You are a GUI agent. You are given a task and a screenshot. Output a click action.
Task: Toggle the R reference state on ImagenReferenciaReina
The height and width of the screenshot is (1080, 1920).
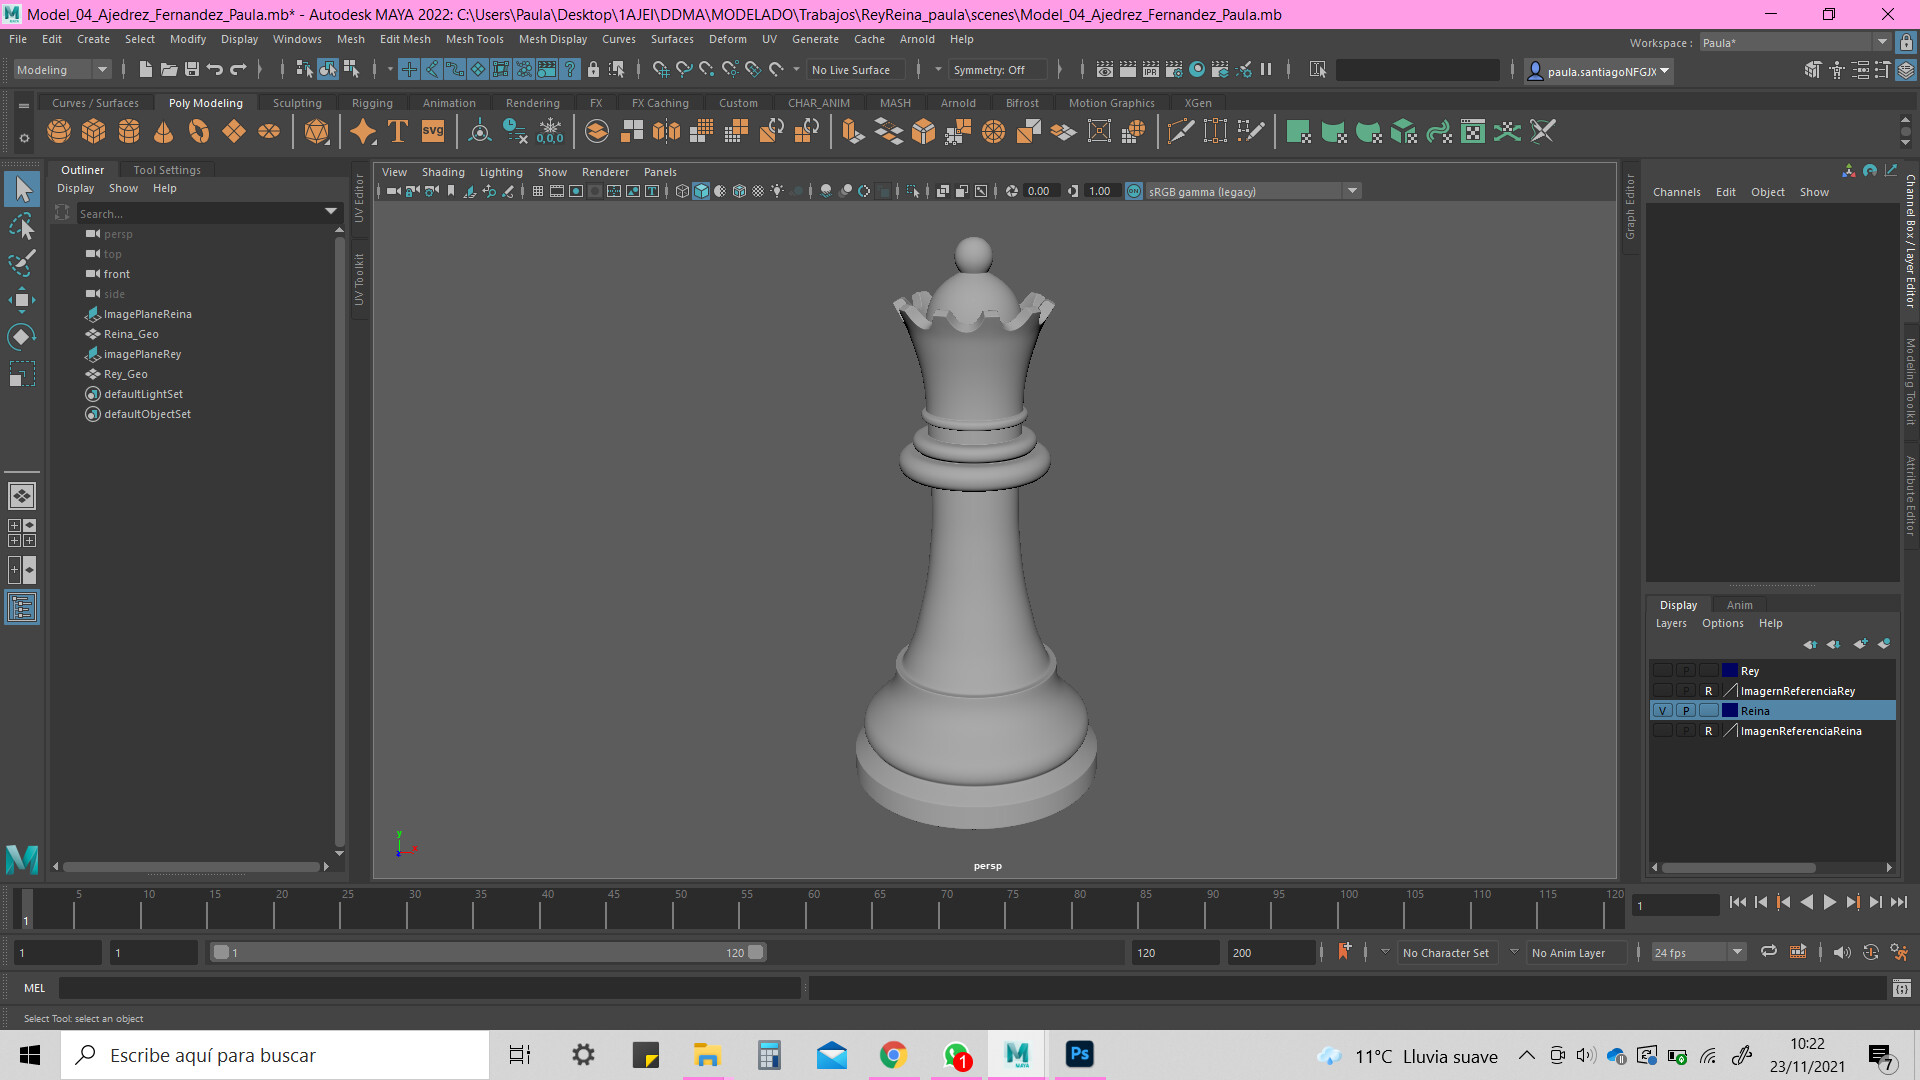coord(1708,730)
